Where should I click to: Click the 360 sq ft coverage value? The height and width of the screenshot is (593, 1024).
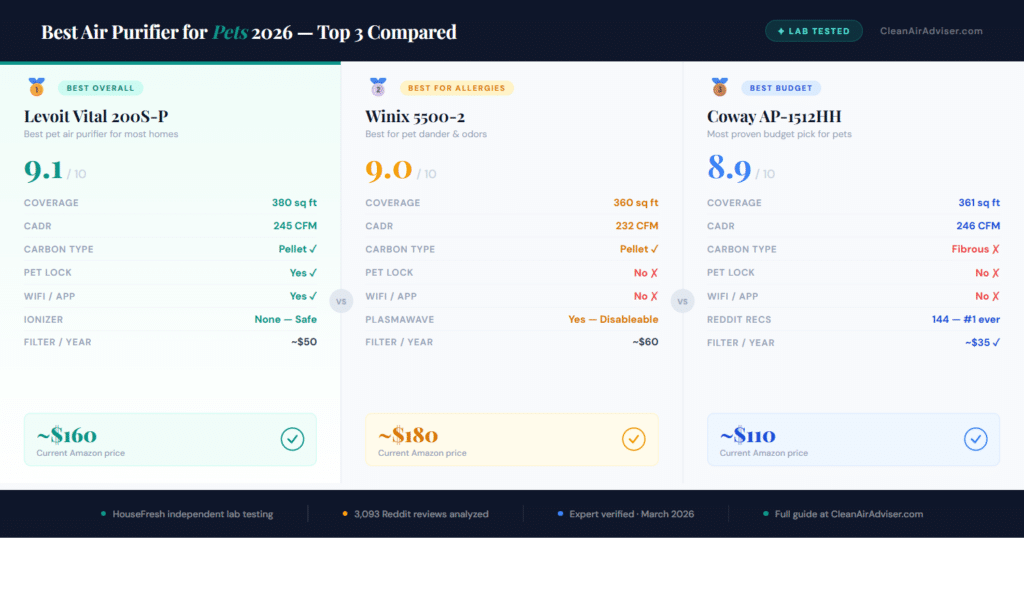click(x=635, y=202)
